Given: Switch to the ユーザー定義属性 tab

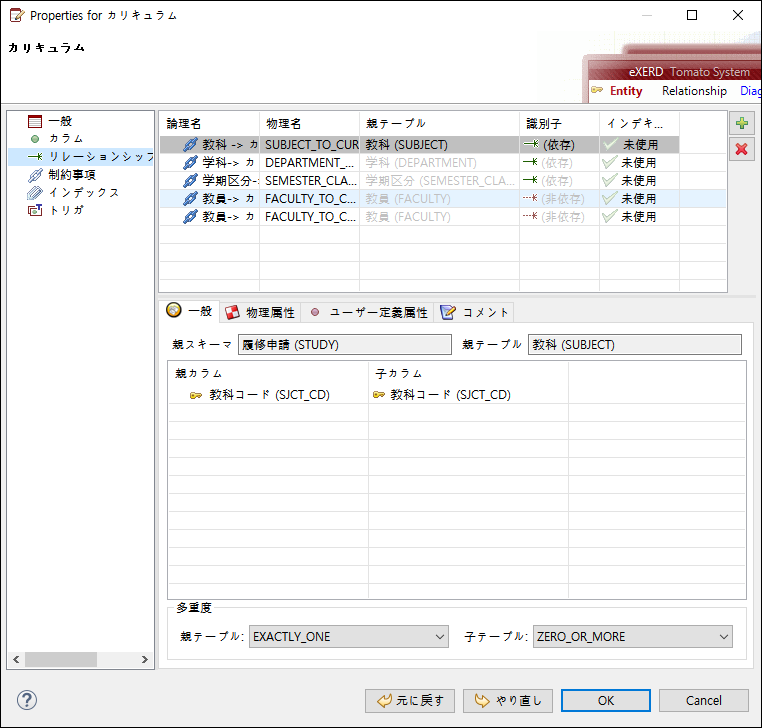Looking at the screenshot, I should [x=369, y=312].
